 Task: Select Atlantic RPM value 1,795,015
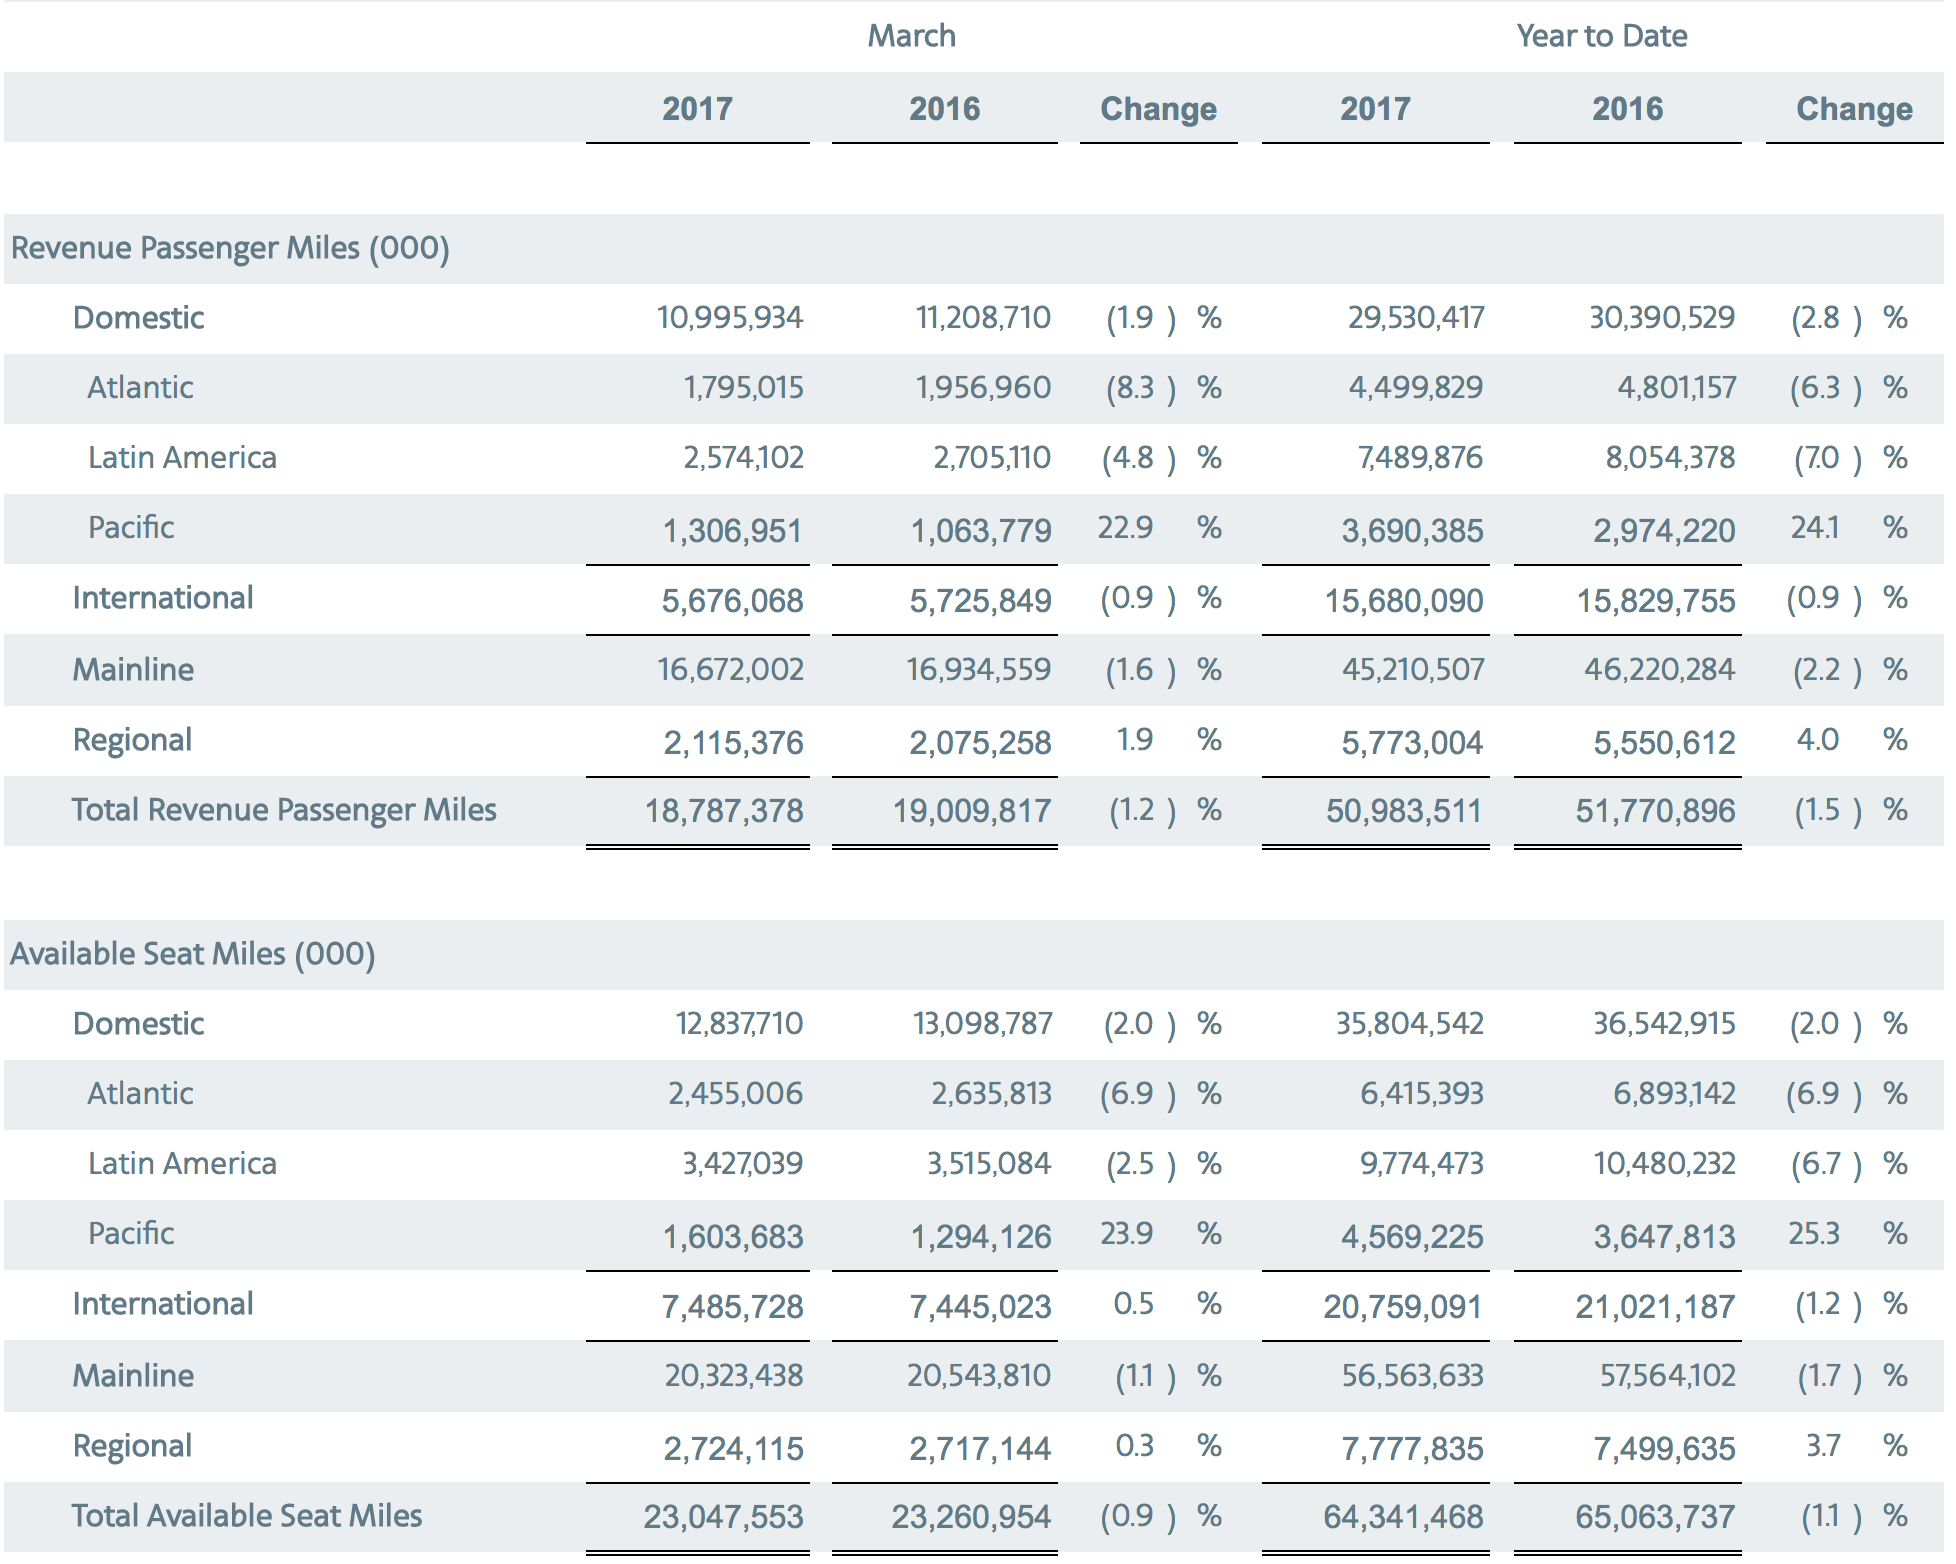743,388
